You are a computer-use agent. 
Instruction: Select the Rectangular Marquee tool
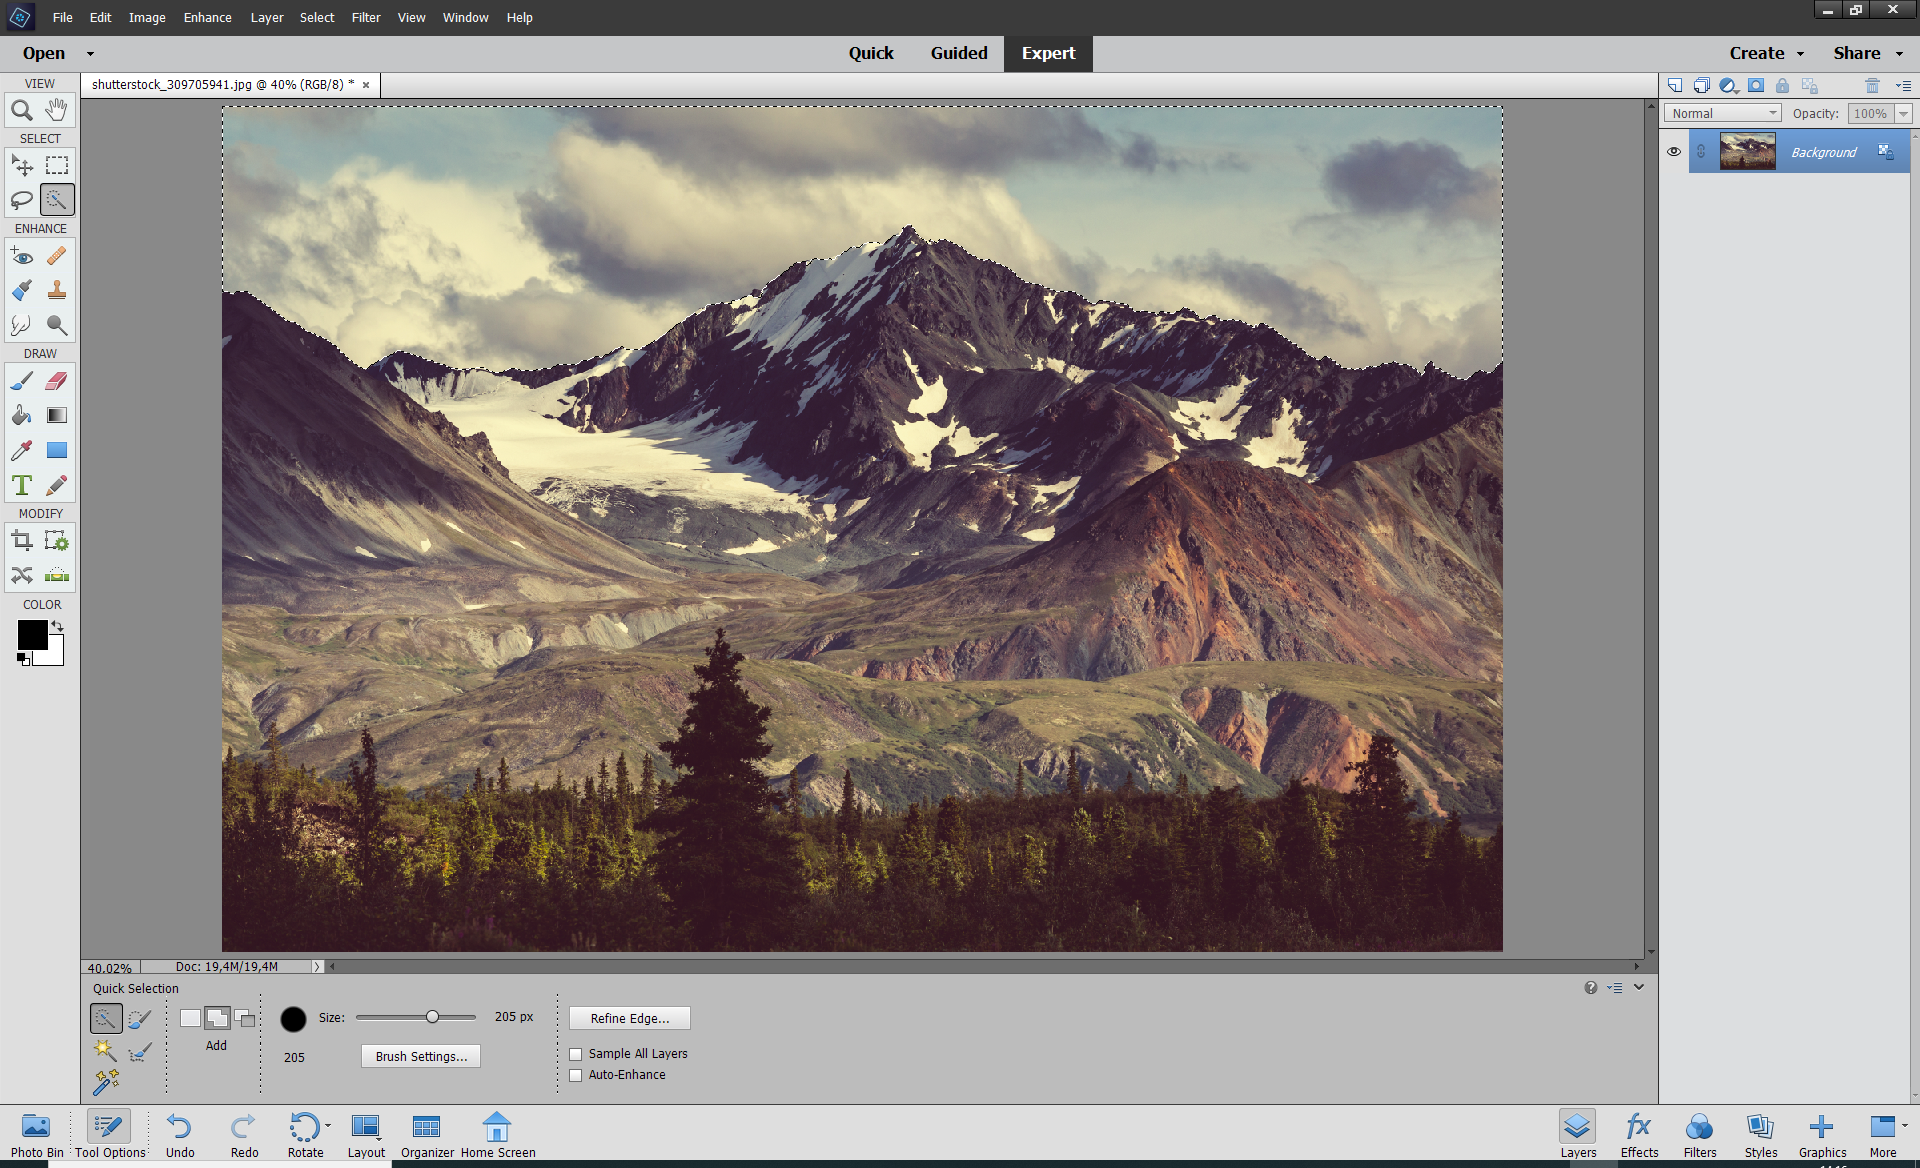tap(57, 165)
